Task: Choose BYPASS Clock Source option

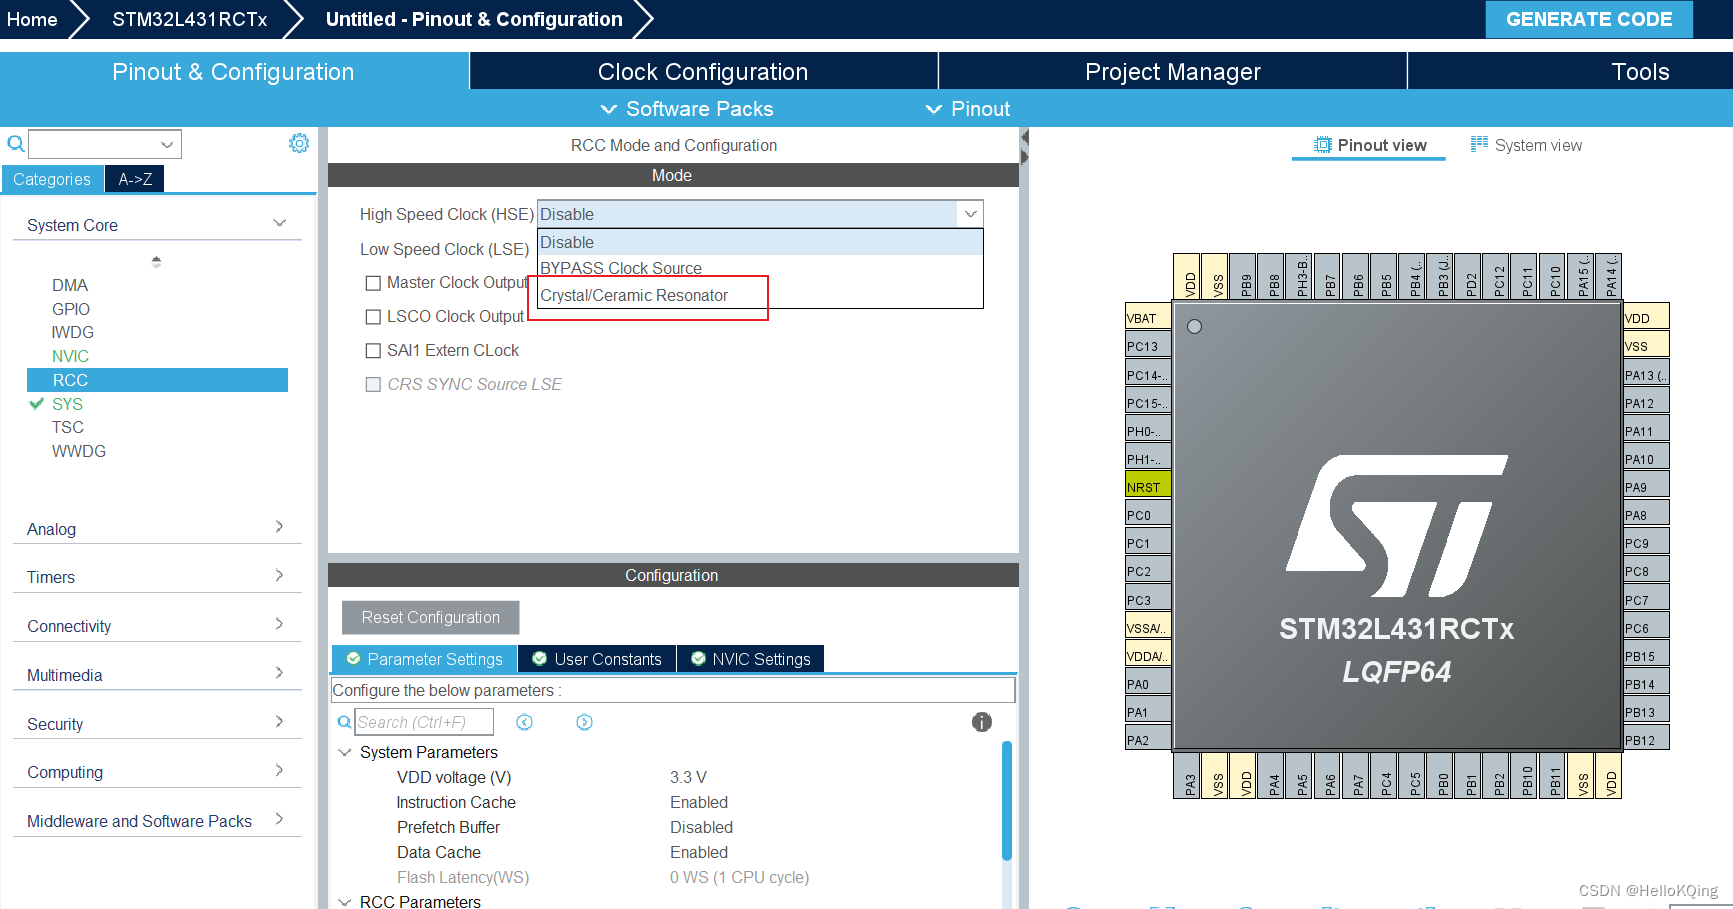Action: pos(760,268)
